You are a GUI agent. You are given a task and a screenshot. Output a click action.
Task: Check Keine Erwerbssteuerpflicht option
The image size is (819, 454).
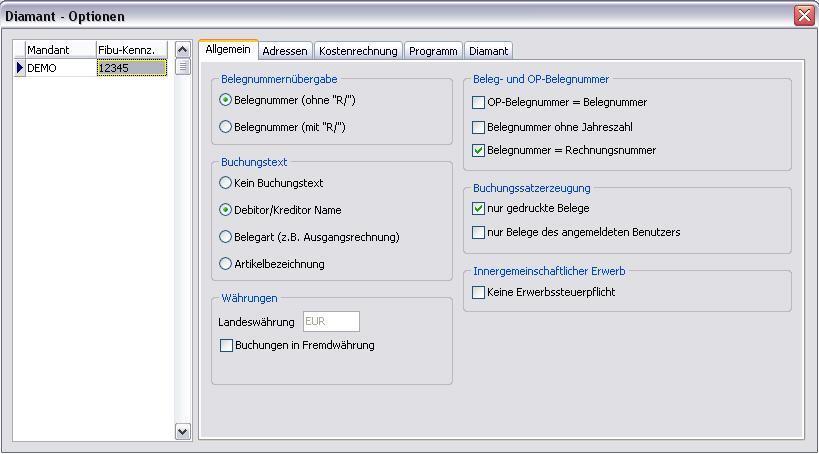(x=478, y=292)
